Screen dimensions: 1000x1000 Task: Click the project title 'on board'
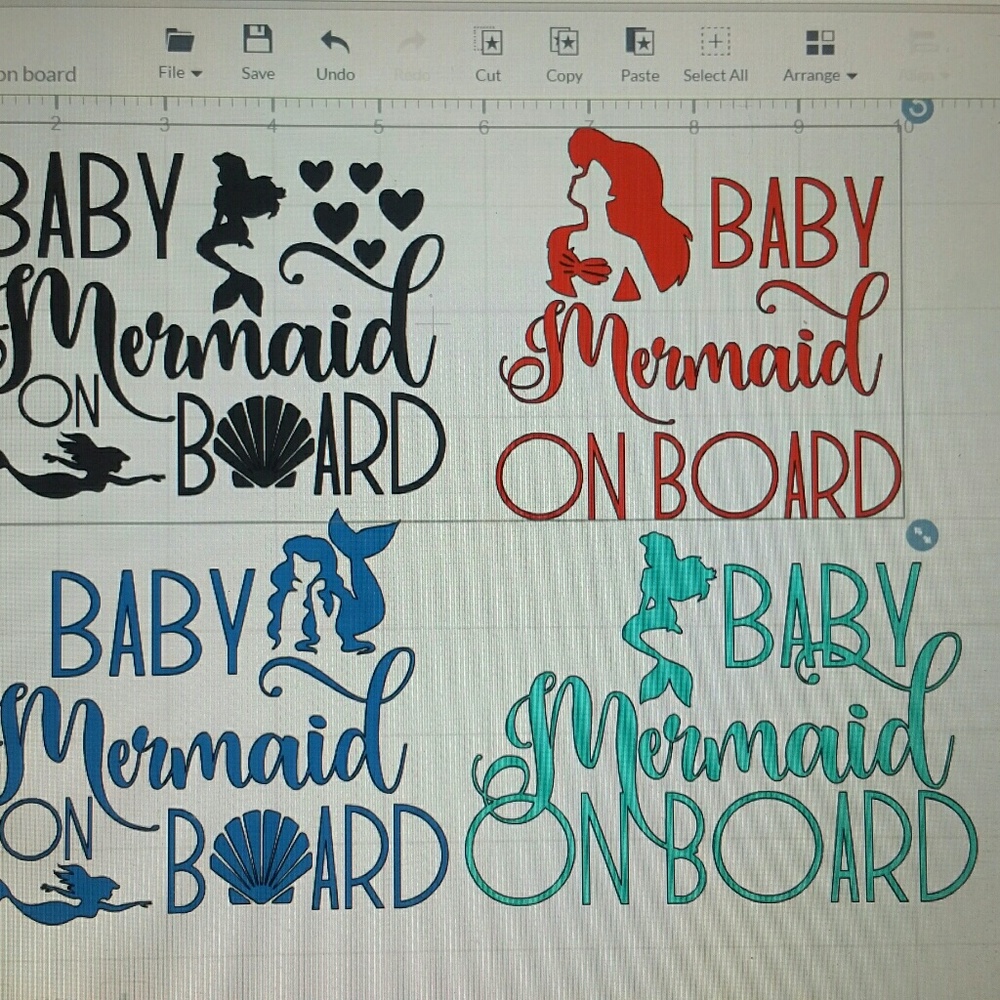click(38, 75)
